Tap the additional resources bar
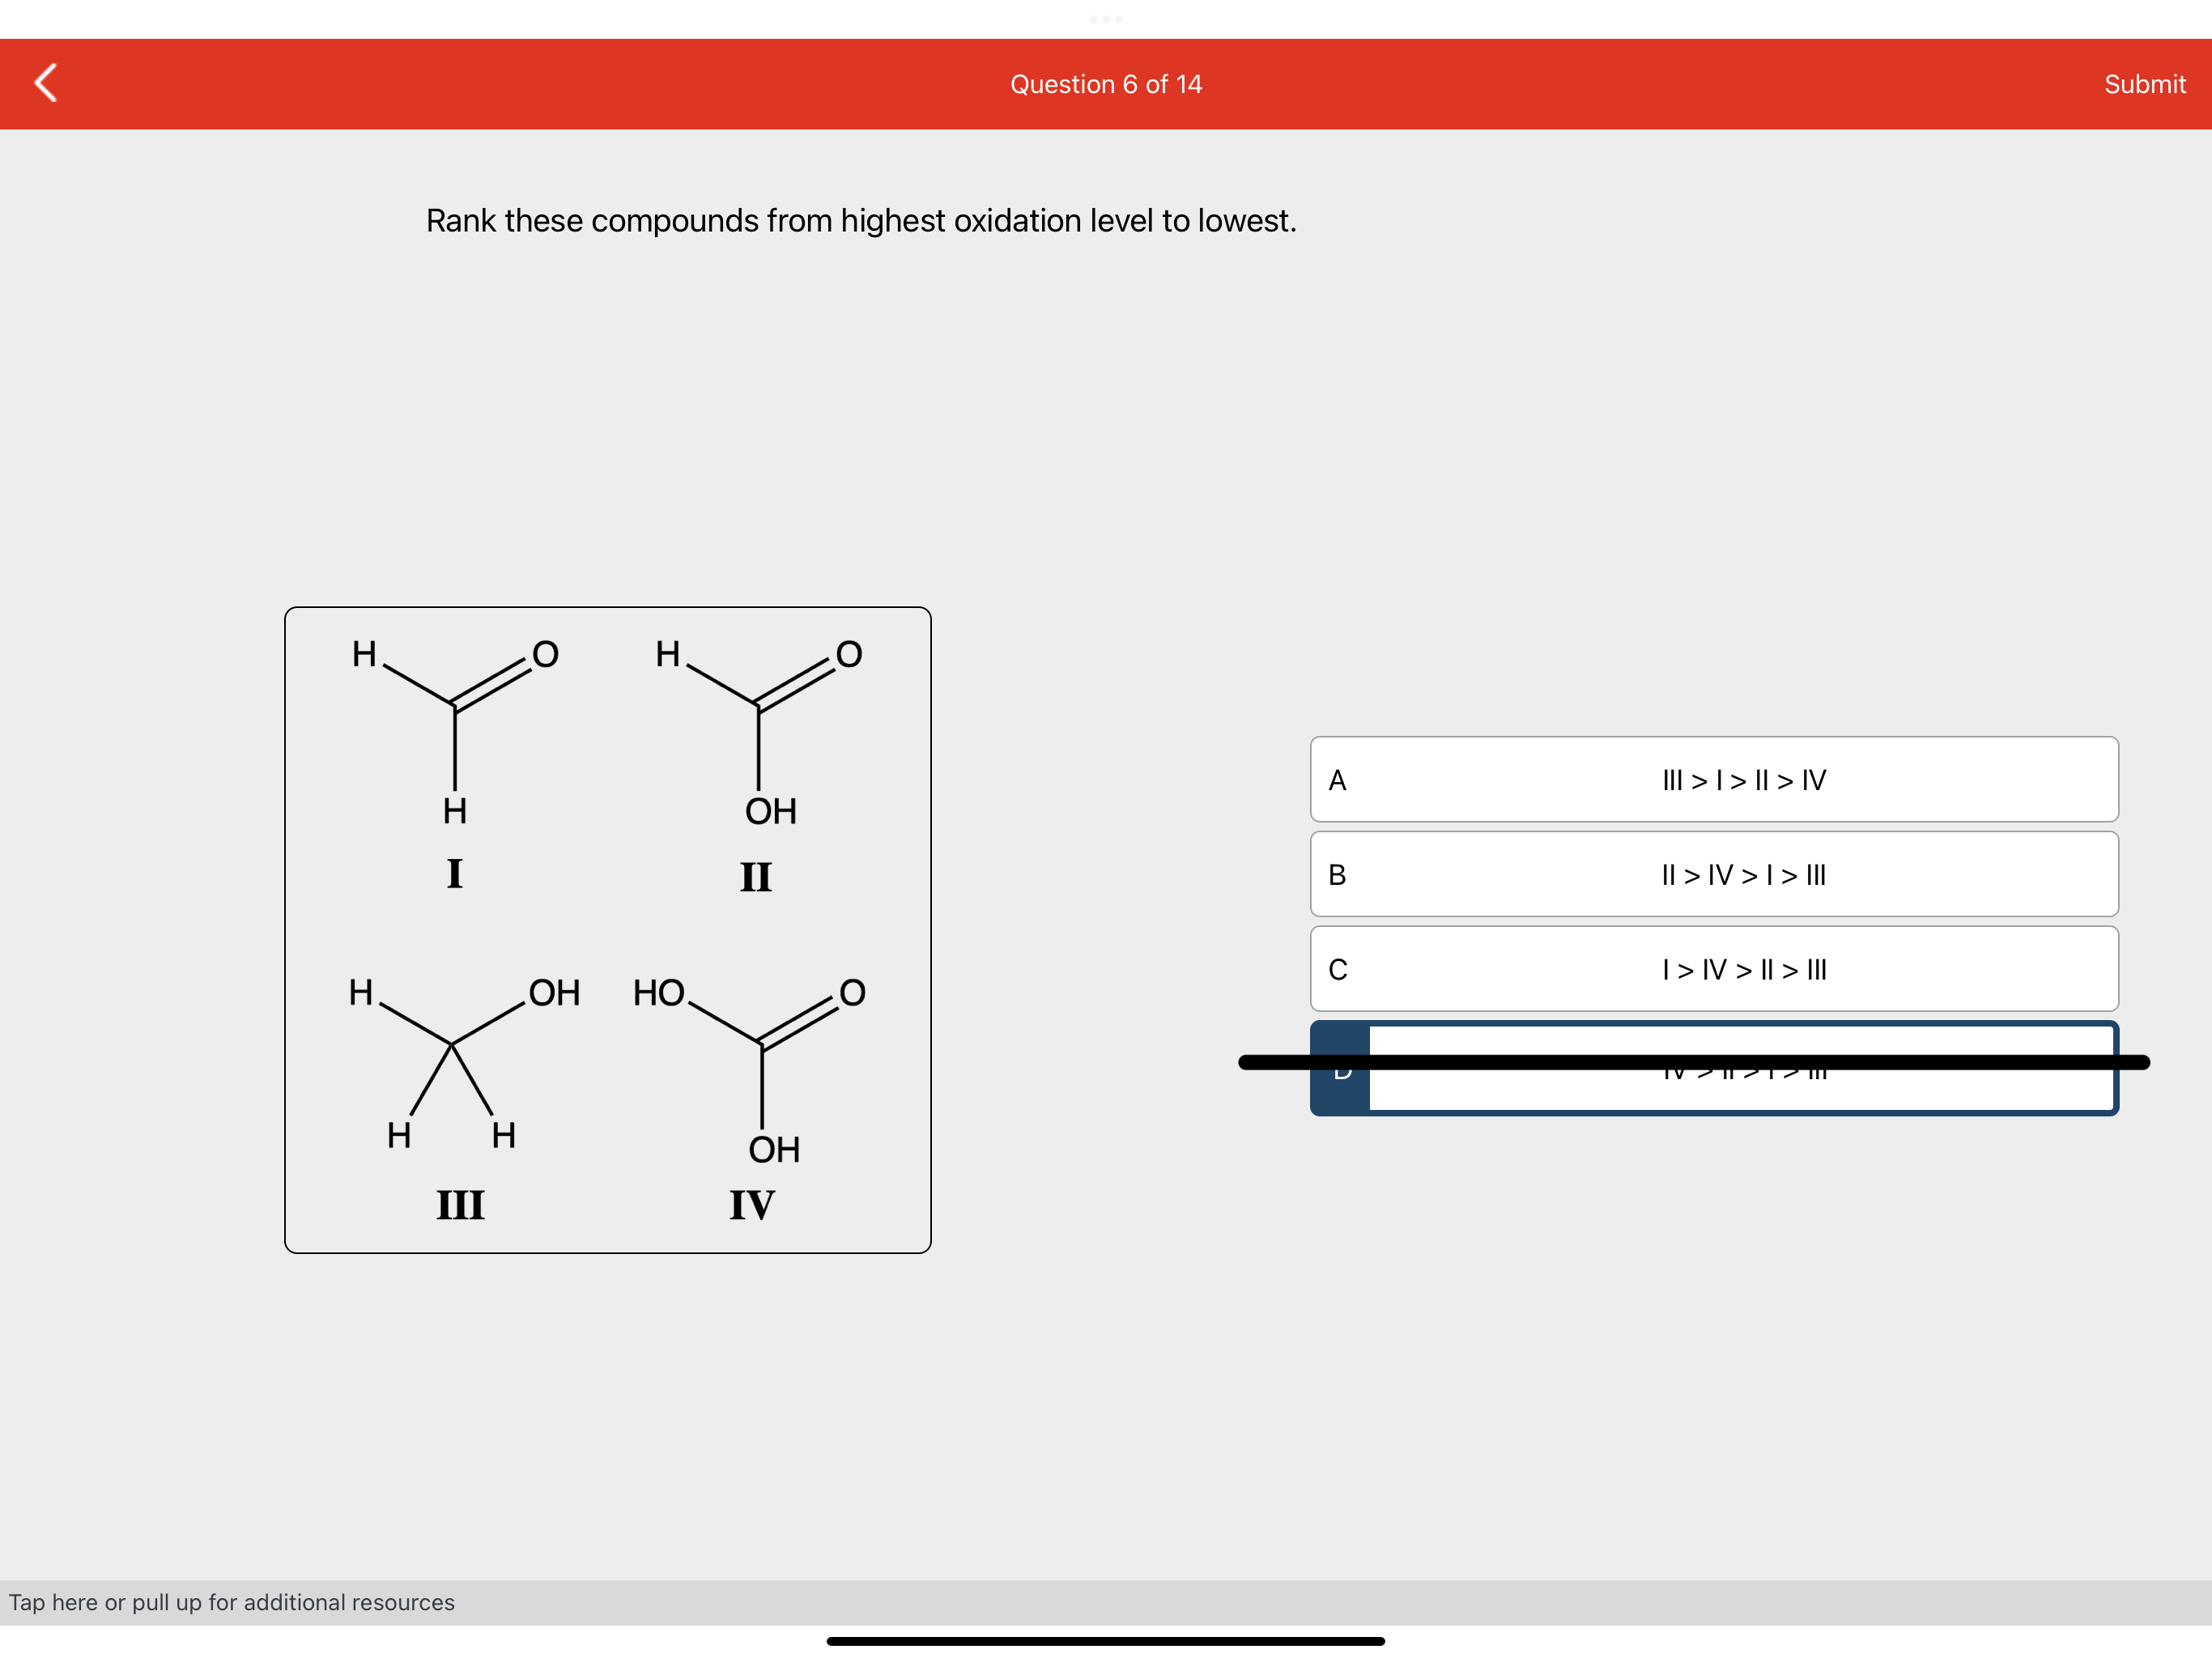 [232, 1602]
